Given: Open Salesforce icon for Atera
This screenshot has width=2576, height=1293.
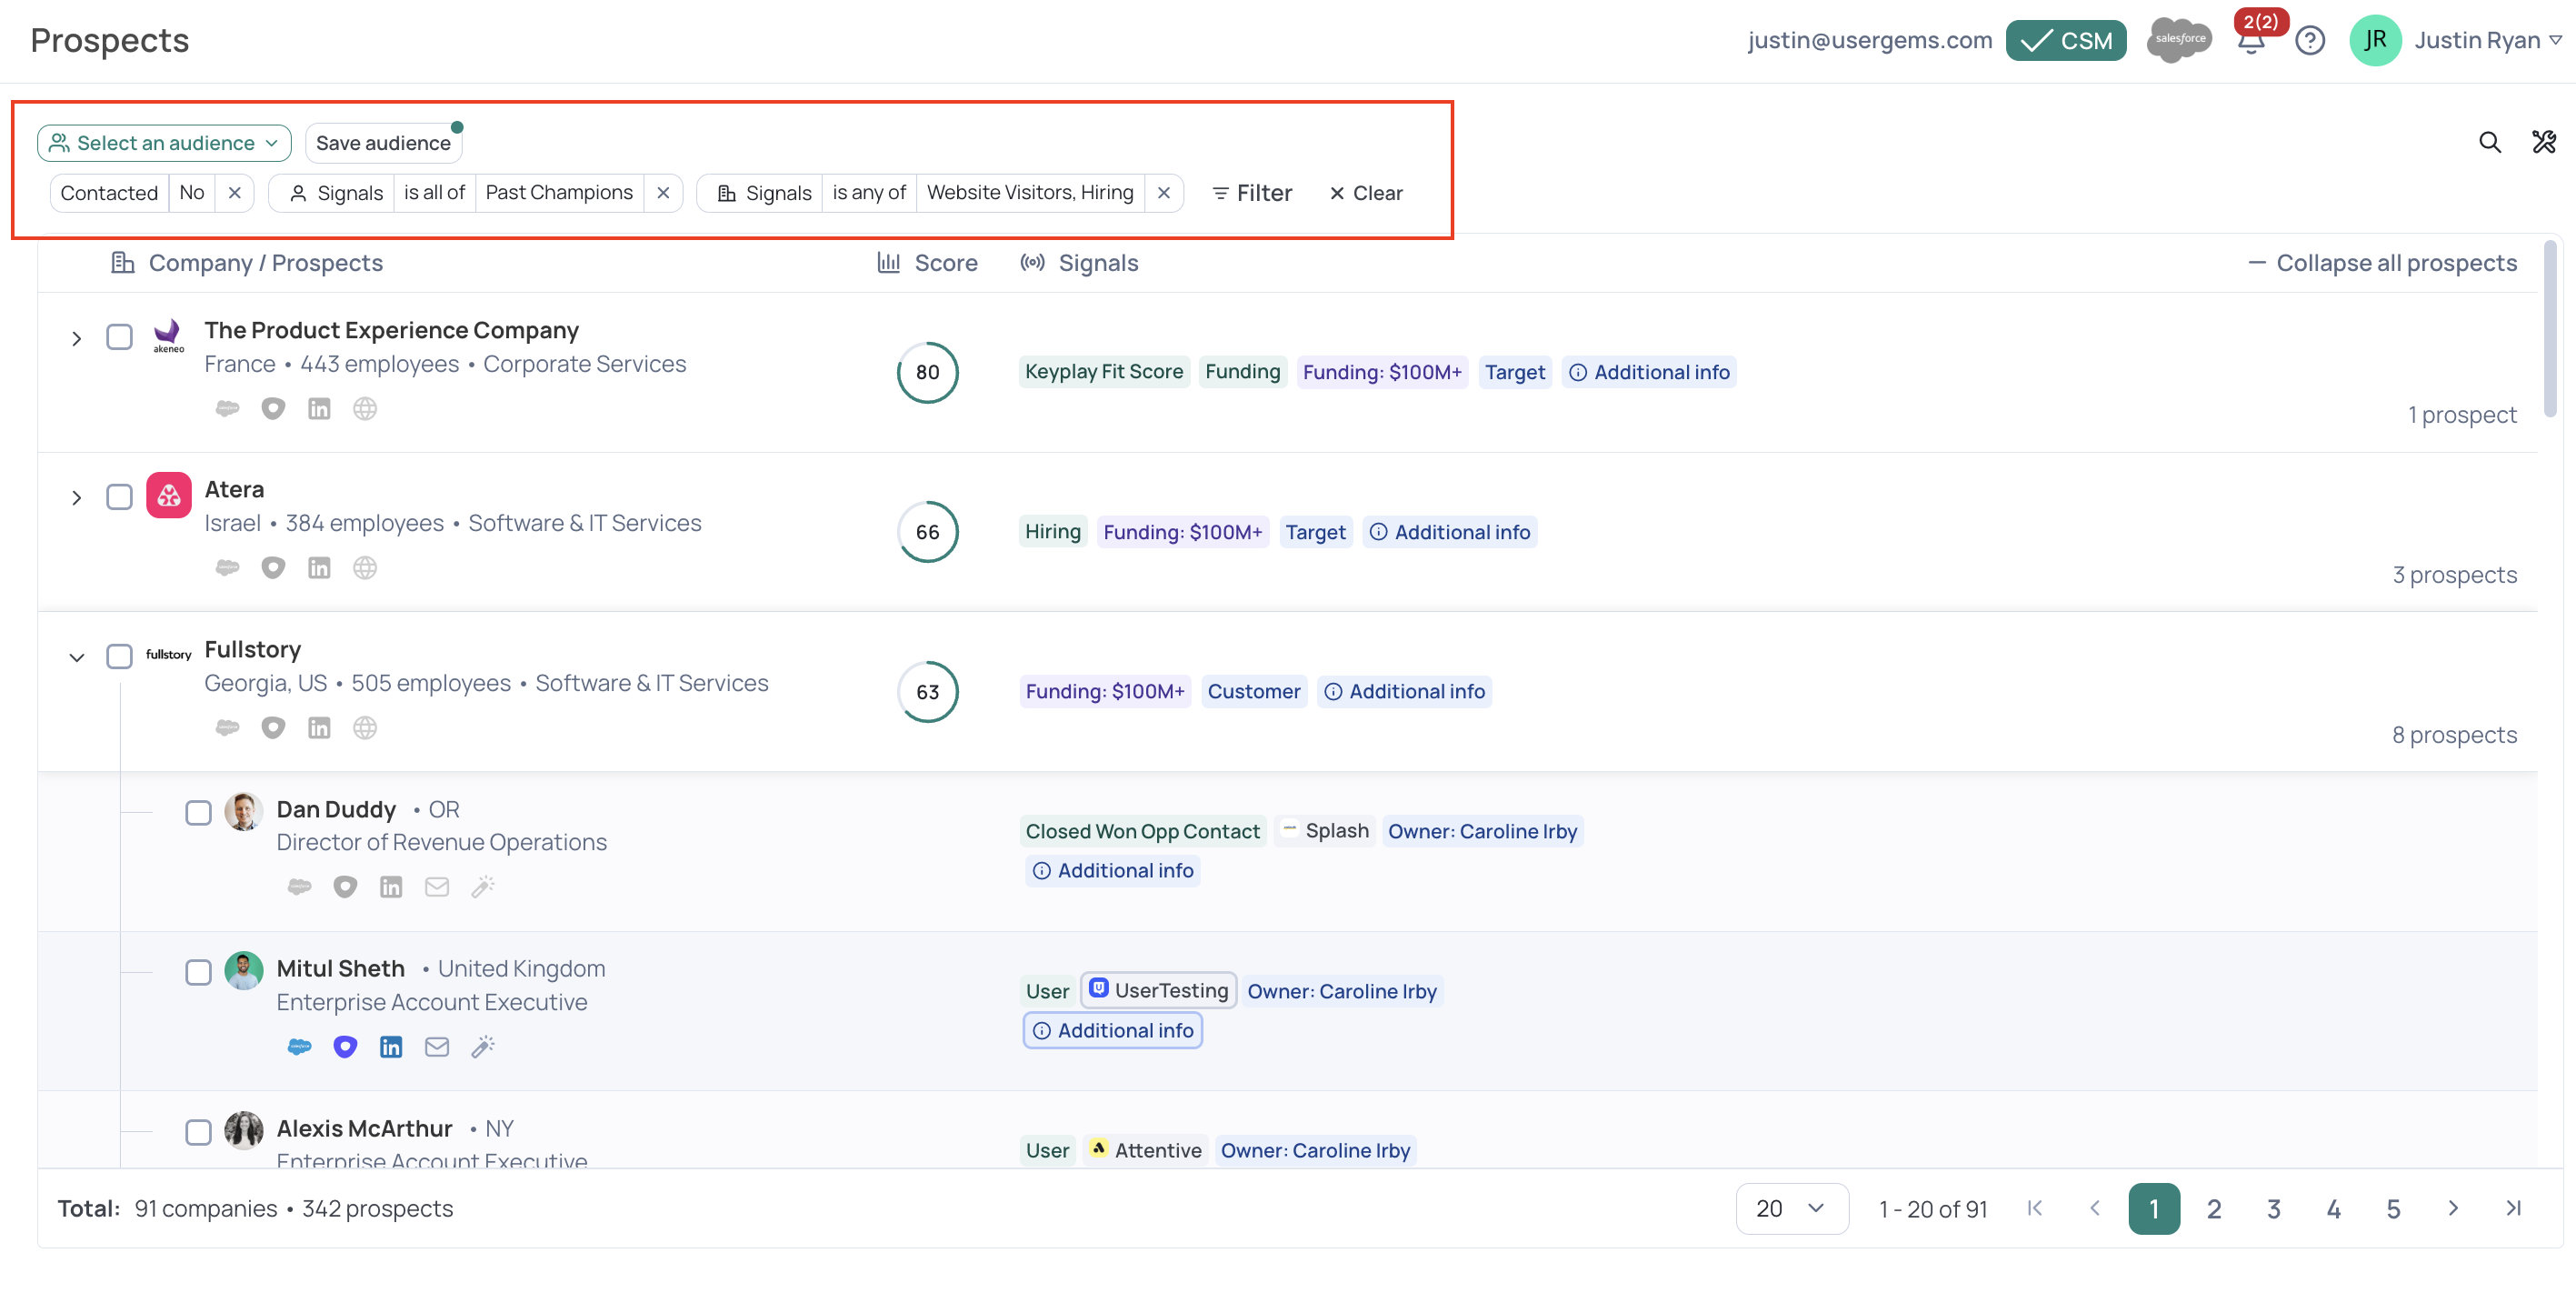Looking at the screenshot, I should pos(227,567).
